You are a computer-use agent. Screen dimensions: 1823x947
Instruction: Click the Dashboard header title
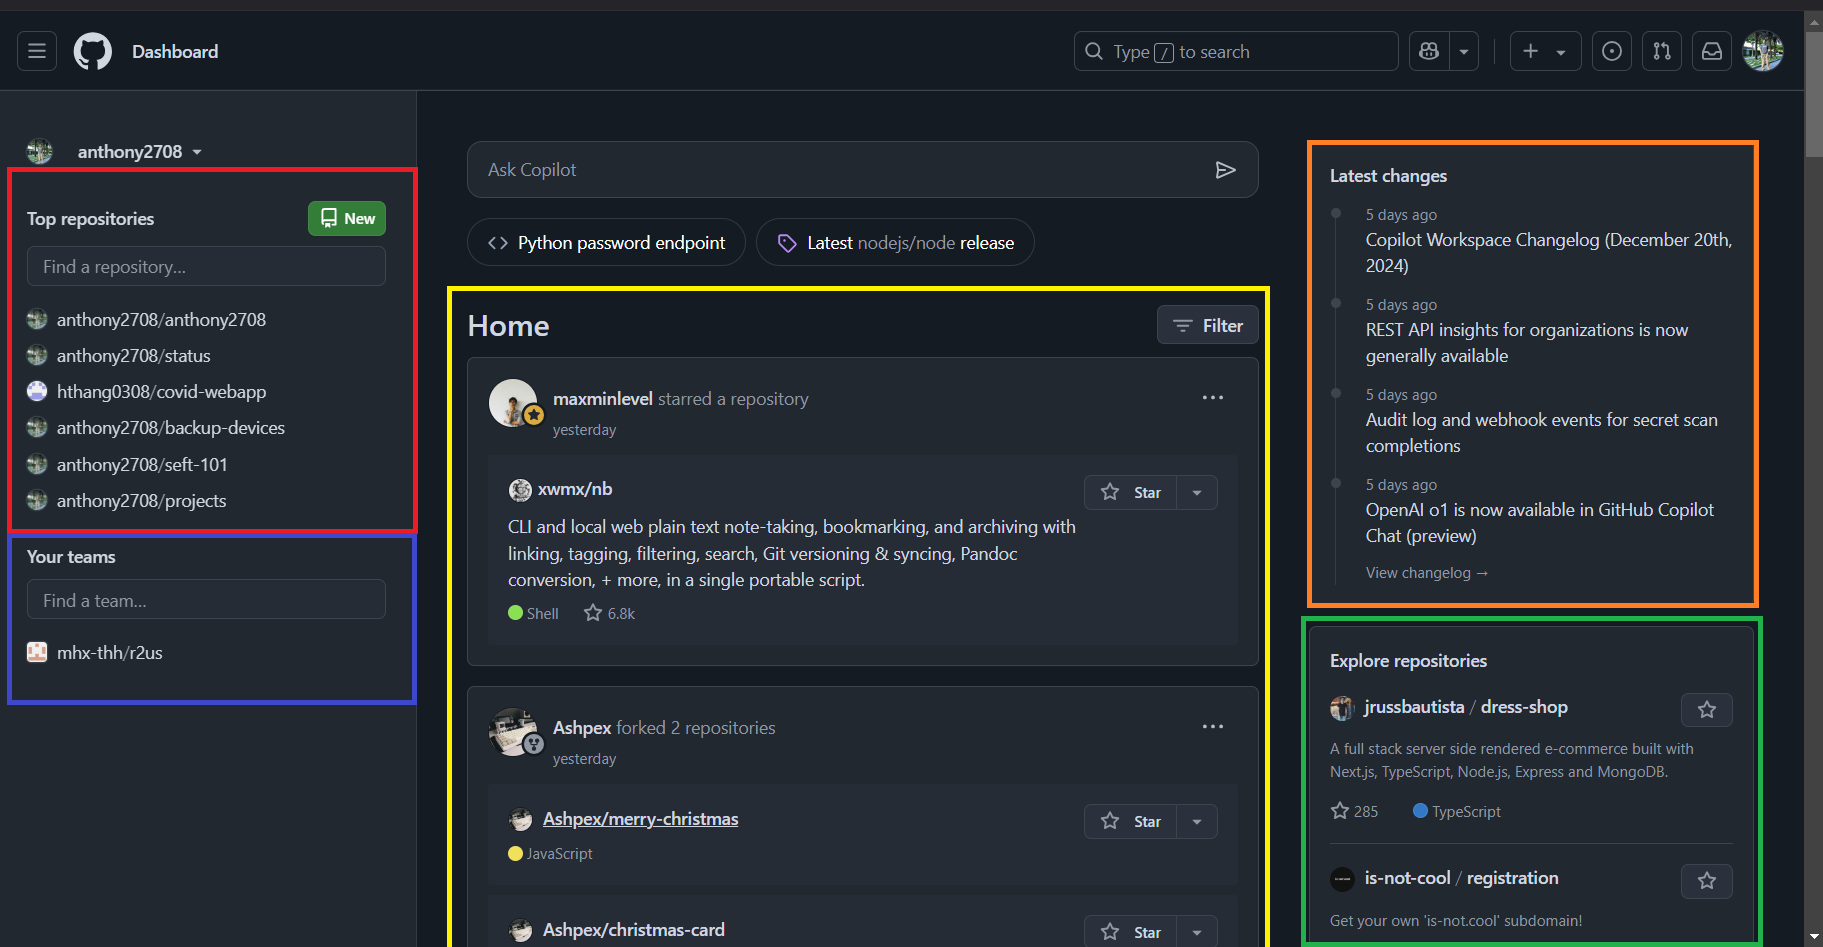point(175,51)
